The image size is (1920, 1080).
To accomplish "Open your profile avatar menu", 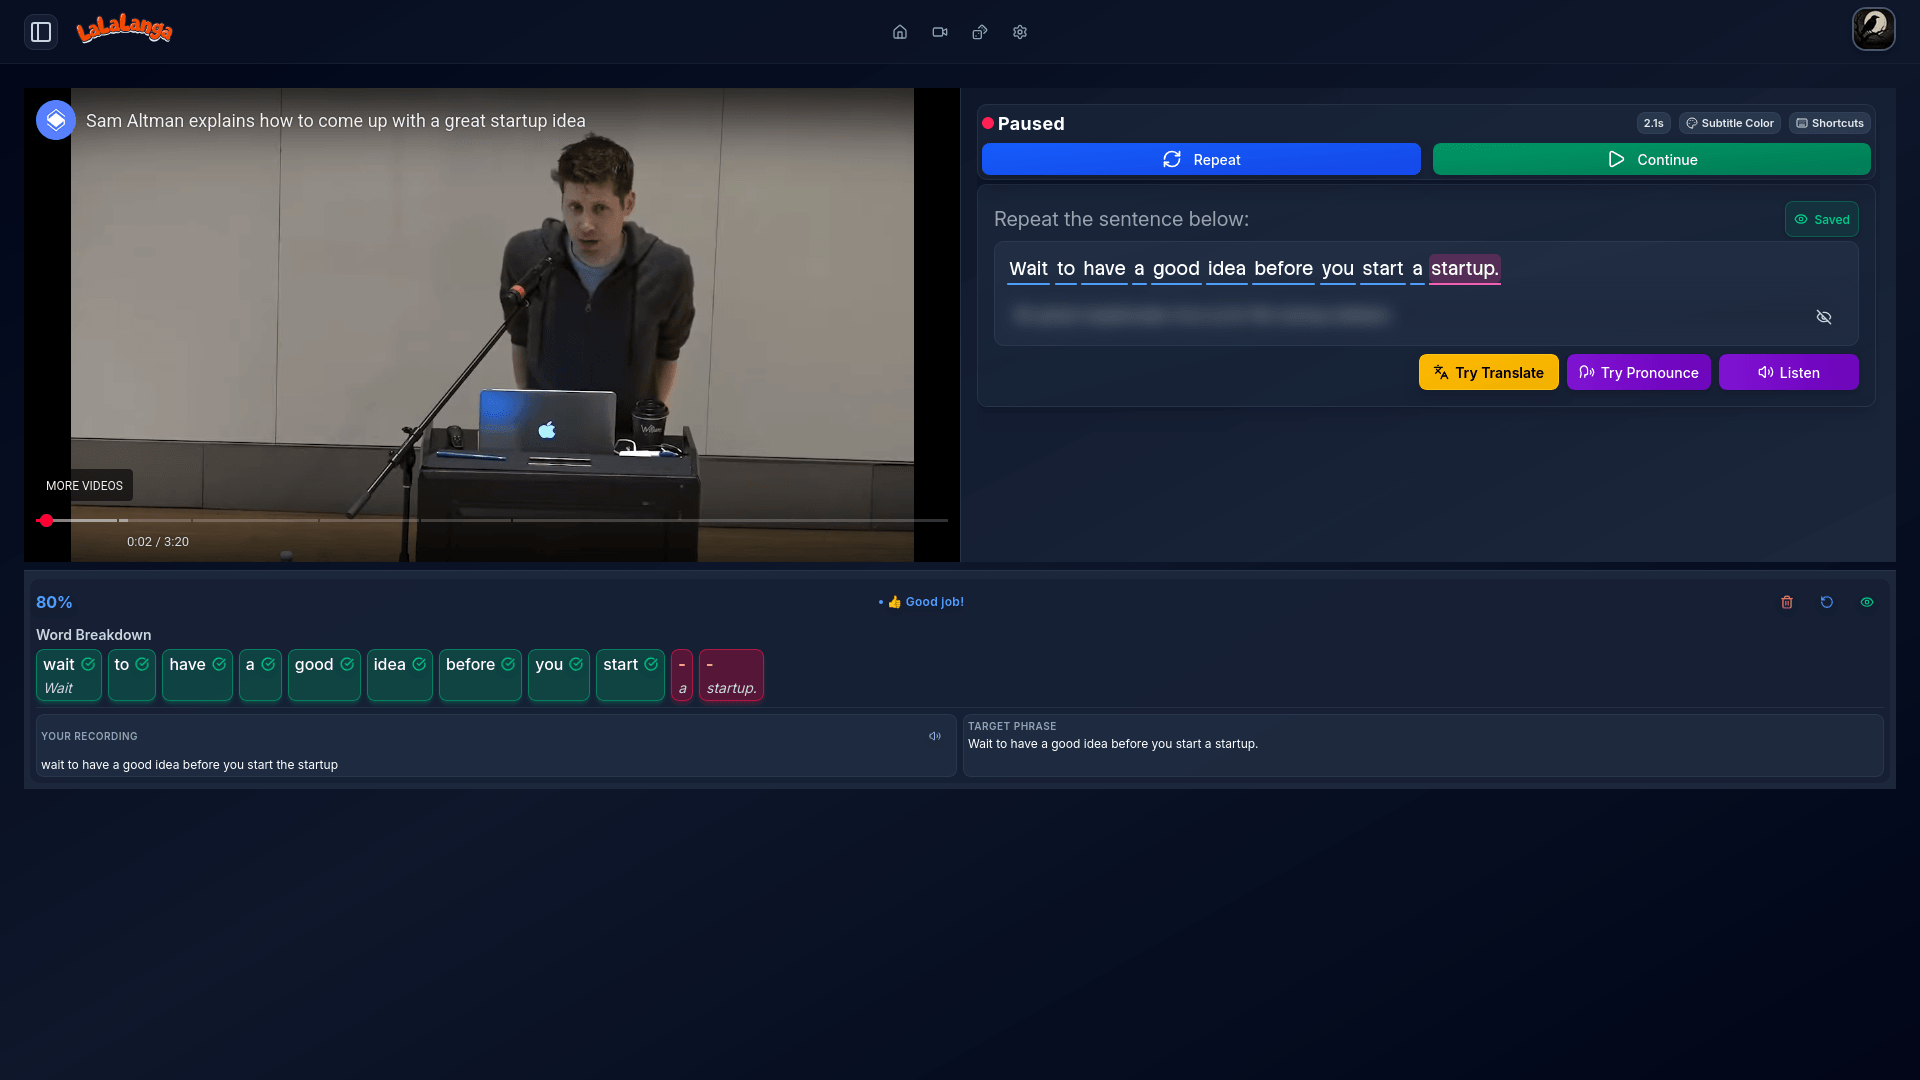I will [x=1874, y=29].
